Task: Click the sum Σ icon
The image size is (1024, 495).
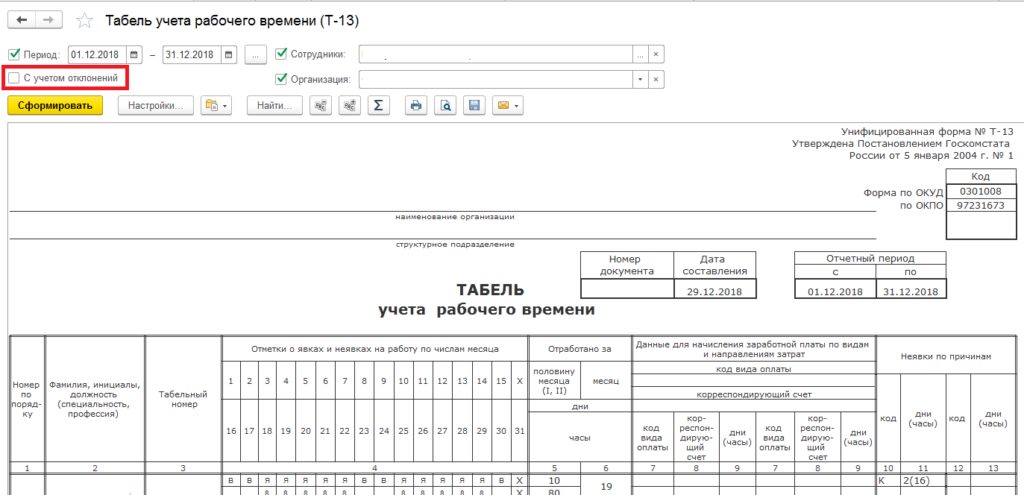Action: 378,105
